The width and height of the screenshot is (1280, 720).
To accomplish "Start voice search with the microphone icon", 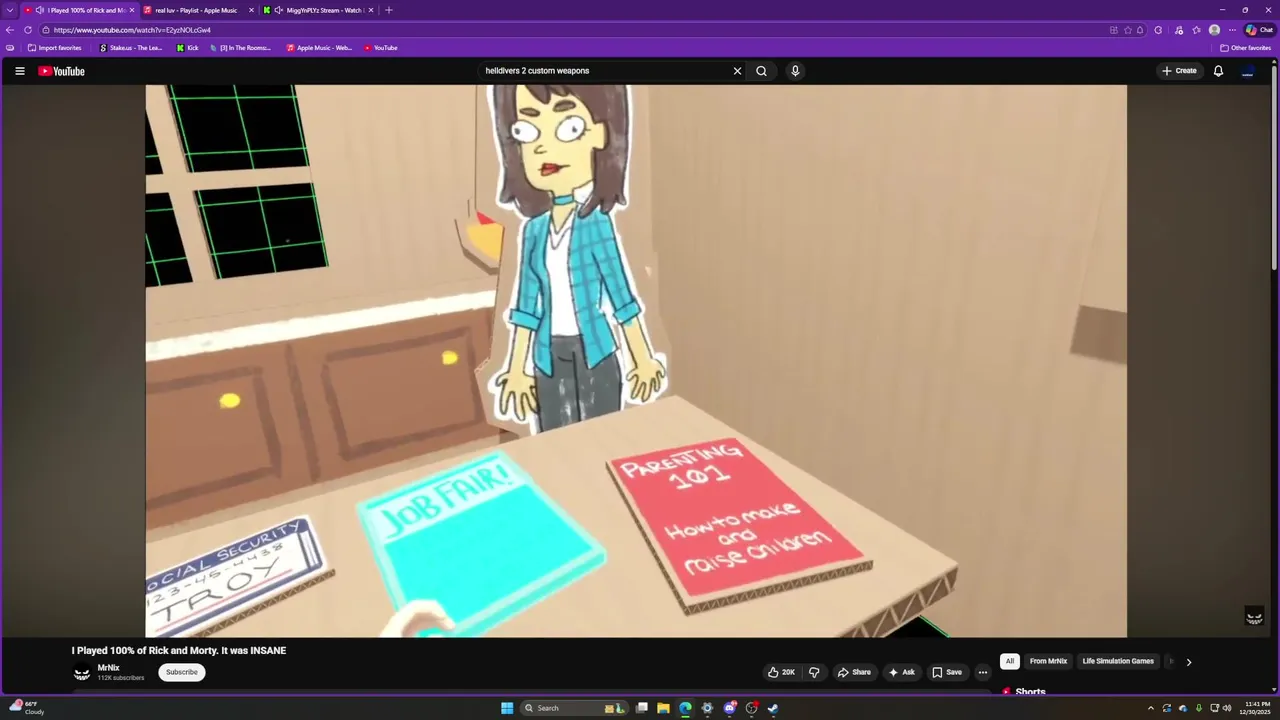I will pos(795,71).
